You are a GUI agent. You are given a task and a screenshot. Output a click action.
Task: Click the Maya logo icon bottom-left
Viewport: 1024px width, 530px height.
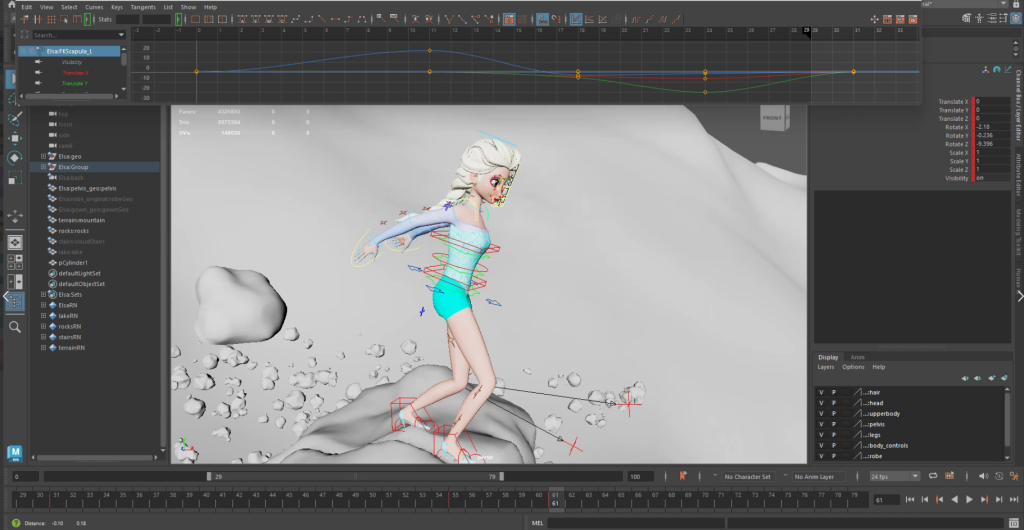(x=14, y=453)
